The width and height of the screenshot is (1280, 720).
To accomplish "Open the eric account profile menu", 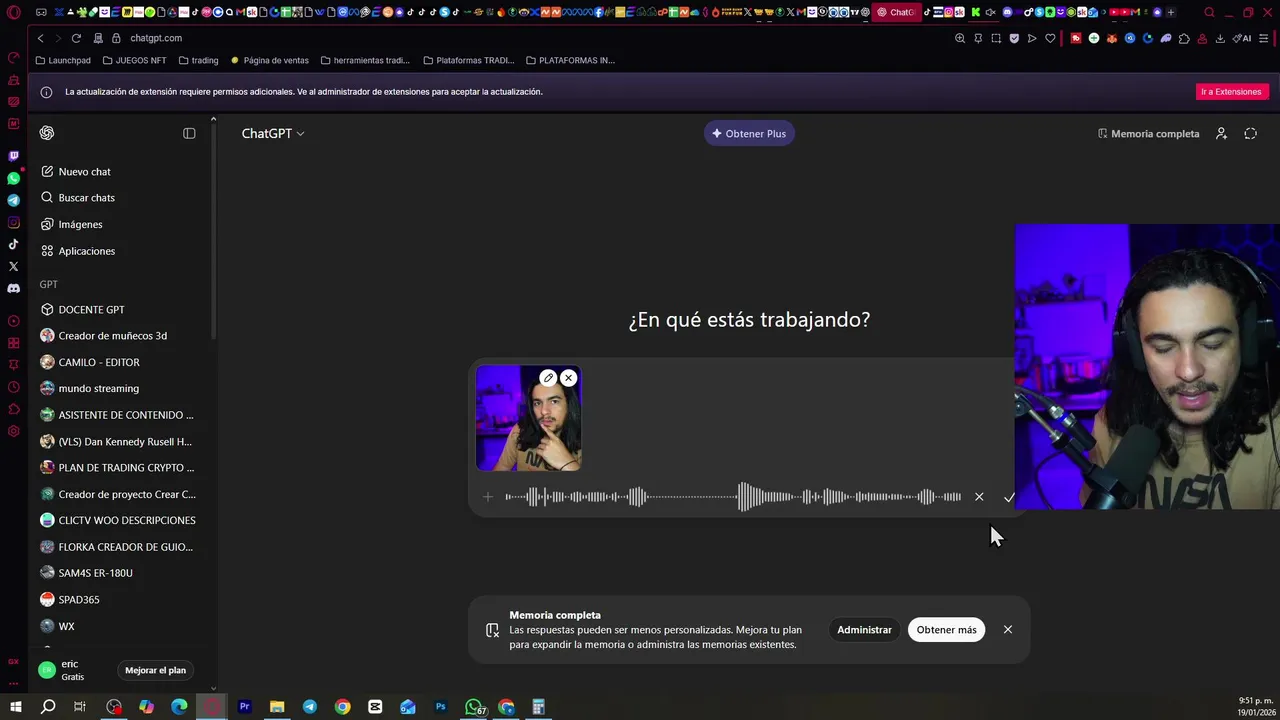I will (74, 671).
